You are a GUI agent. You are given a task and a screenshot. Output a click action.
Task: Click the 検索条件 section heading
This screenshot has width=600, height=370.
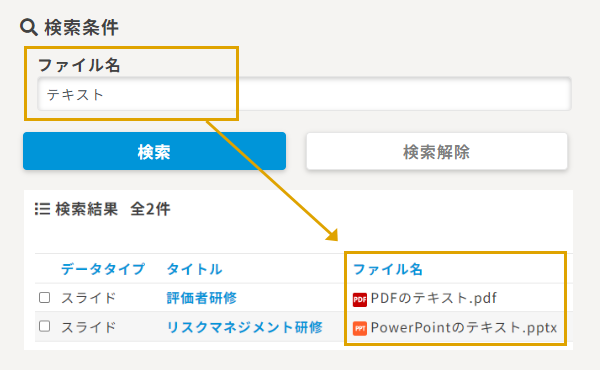click(82, 28)
